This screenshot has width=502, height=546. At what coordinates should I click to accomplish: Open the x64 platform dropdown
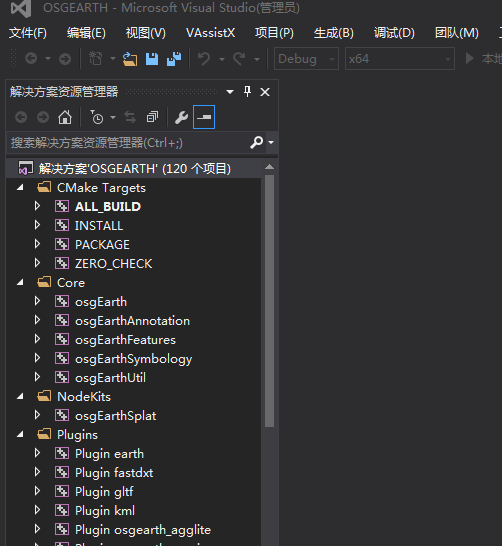[x=400, y=58]
